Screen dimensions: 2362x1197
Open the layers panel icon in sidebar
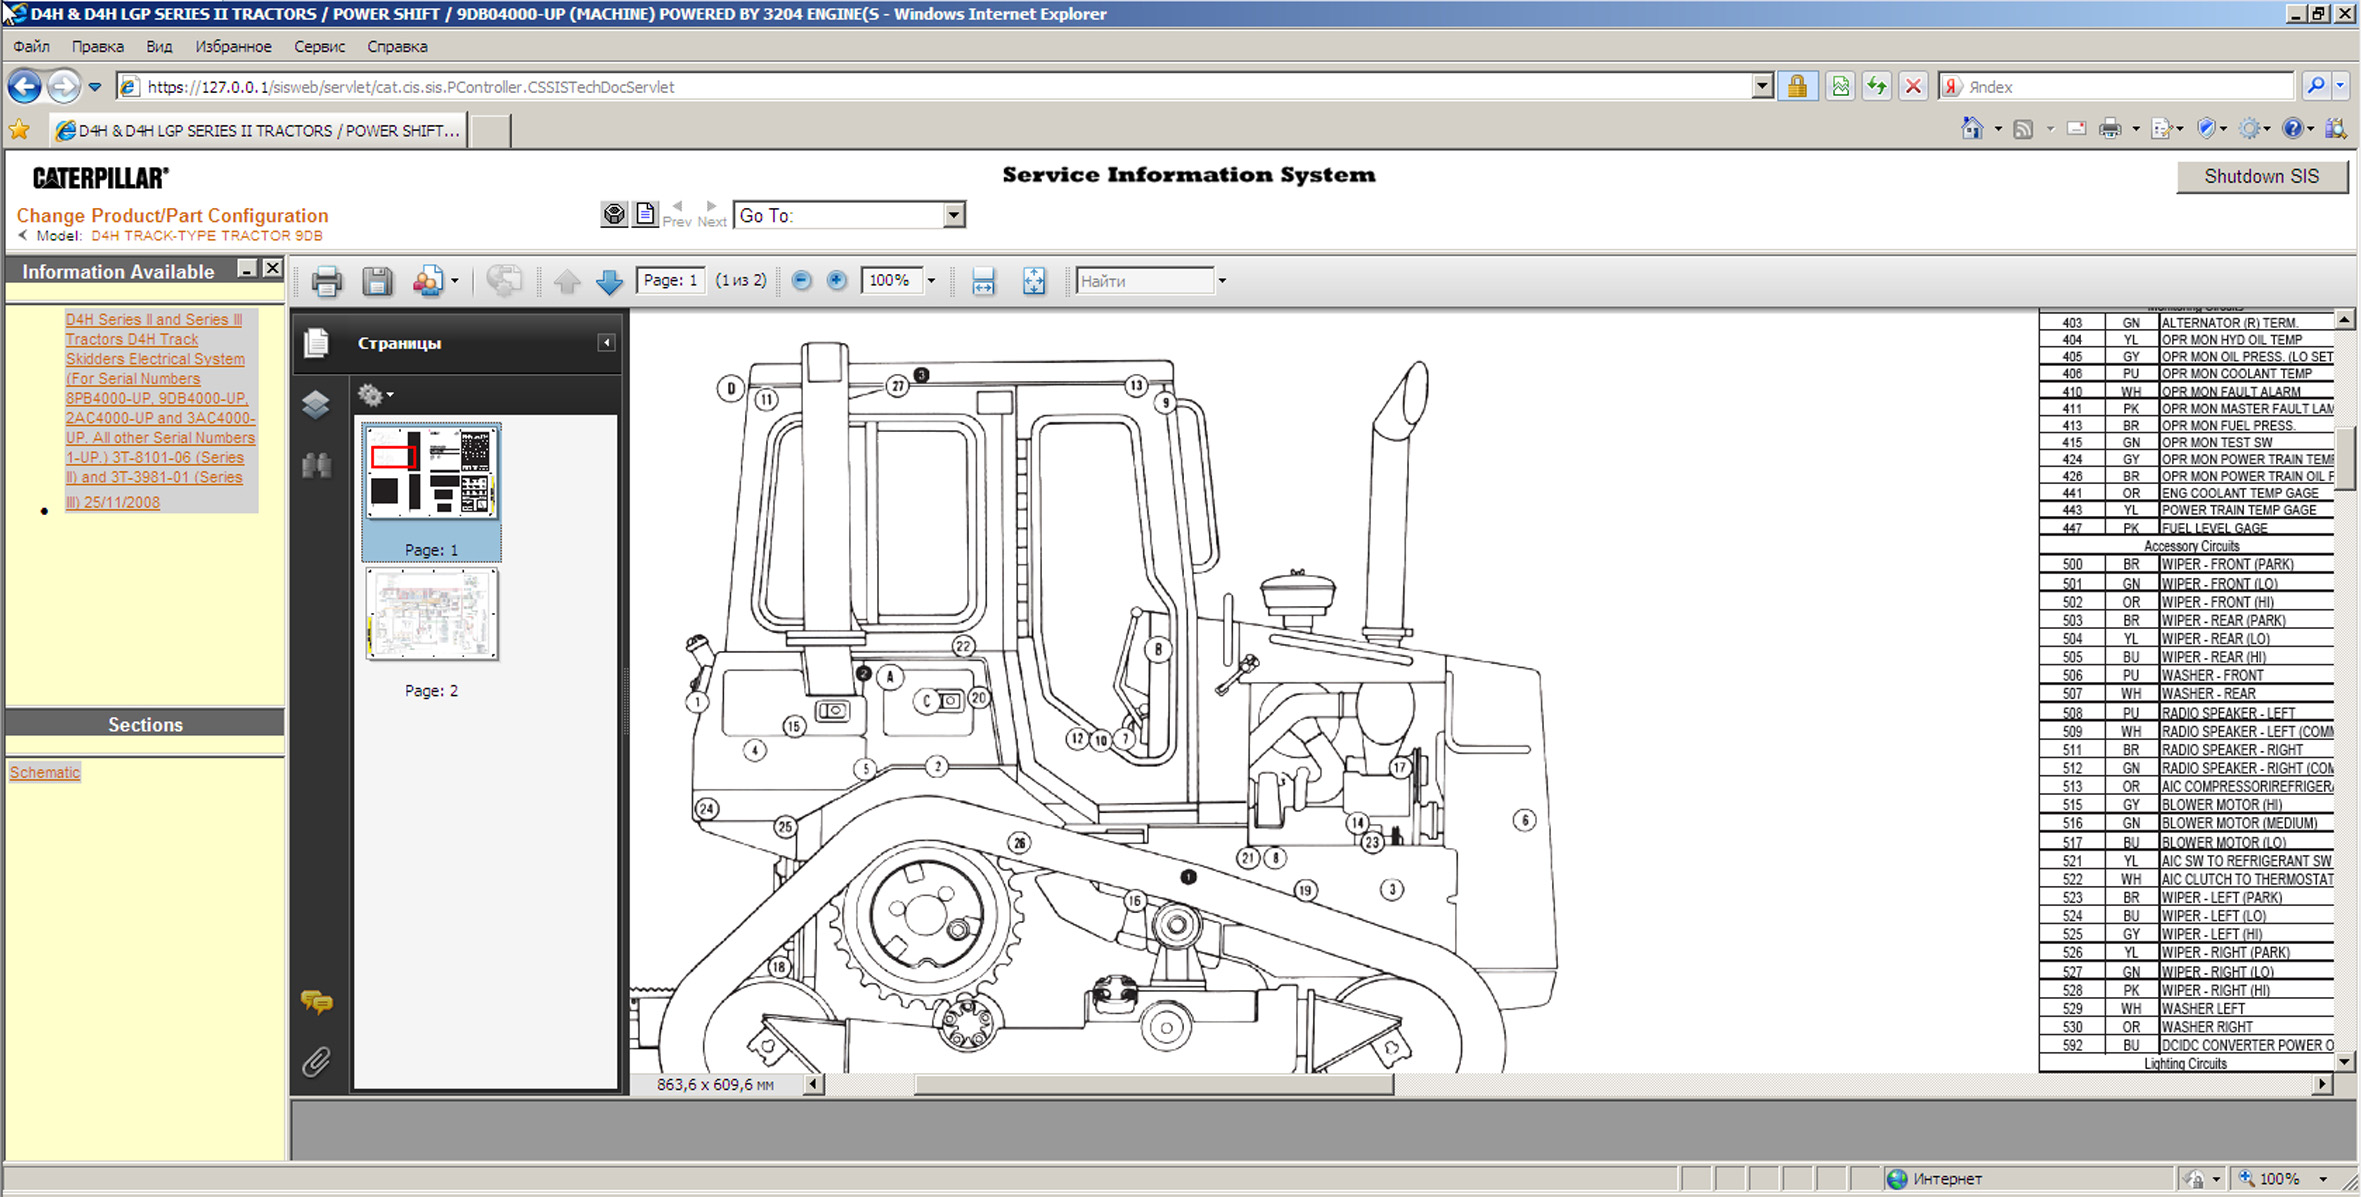(316, 404)
